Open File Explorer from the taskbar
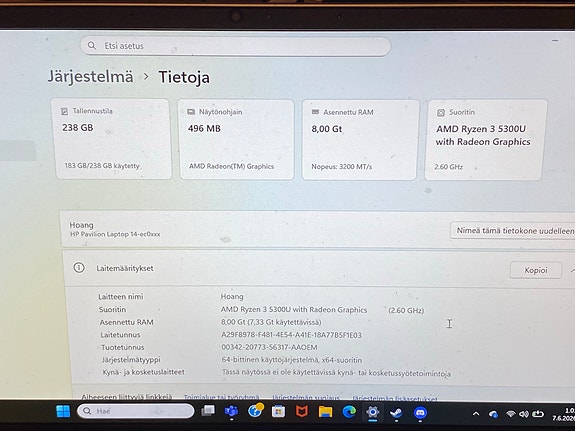This screenshot has width=575, height=431. (325, 412)
